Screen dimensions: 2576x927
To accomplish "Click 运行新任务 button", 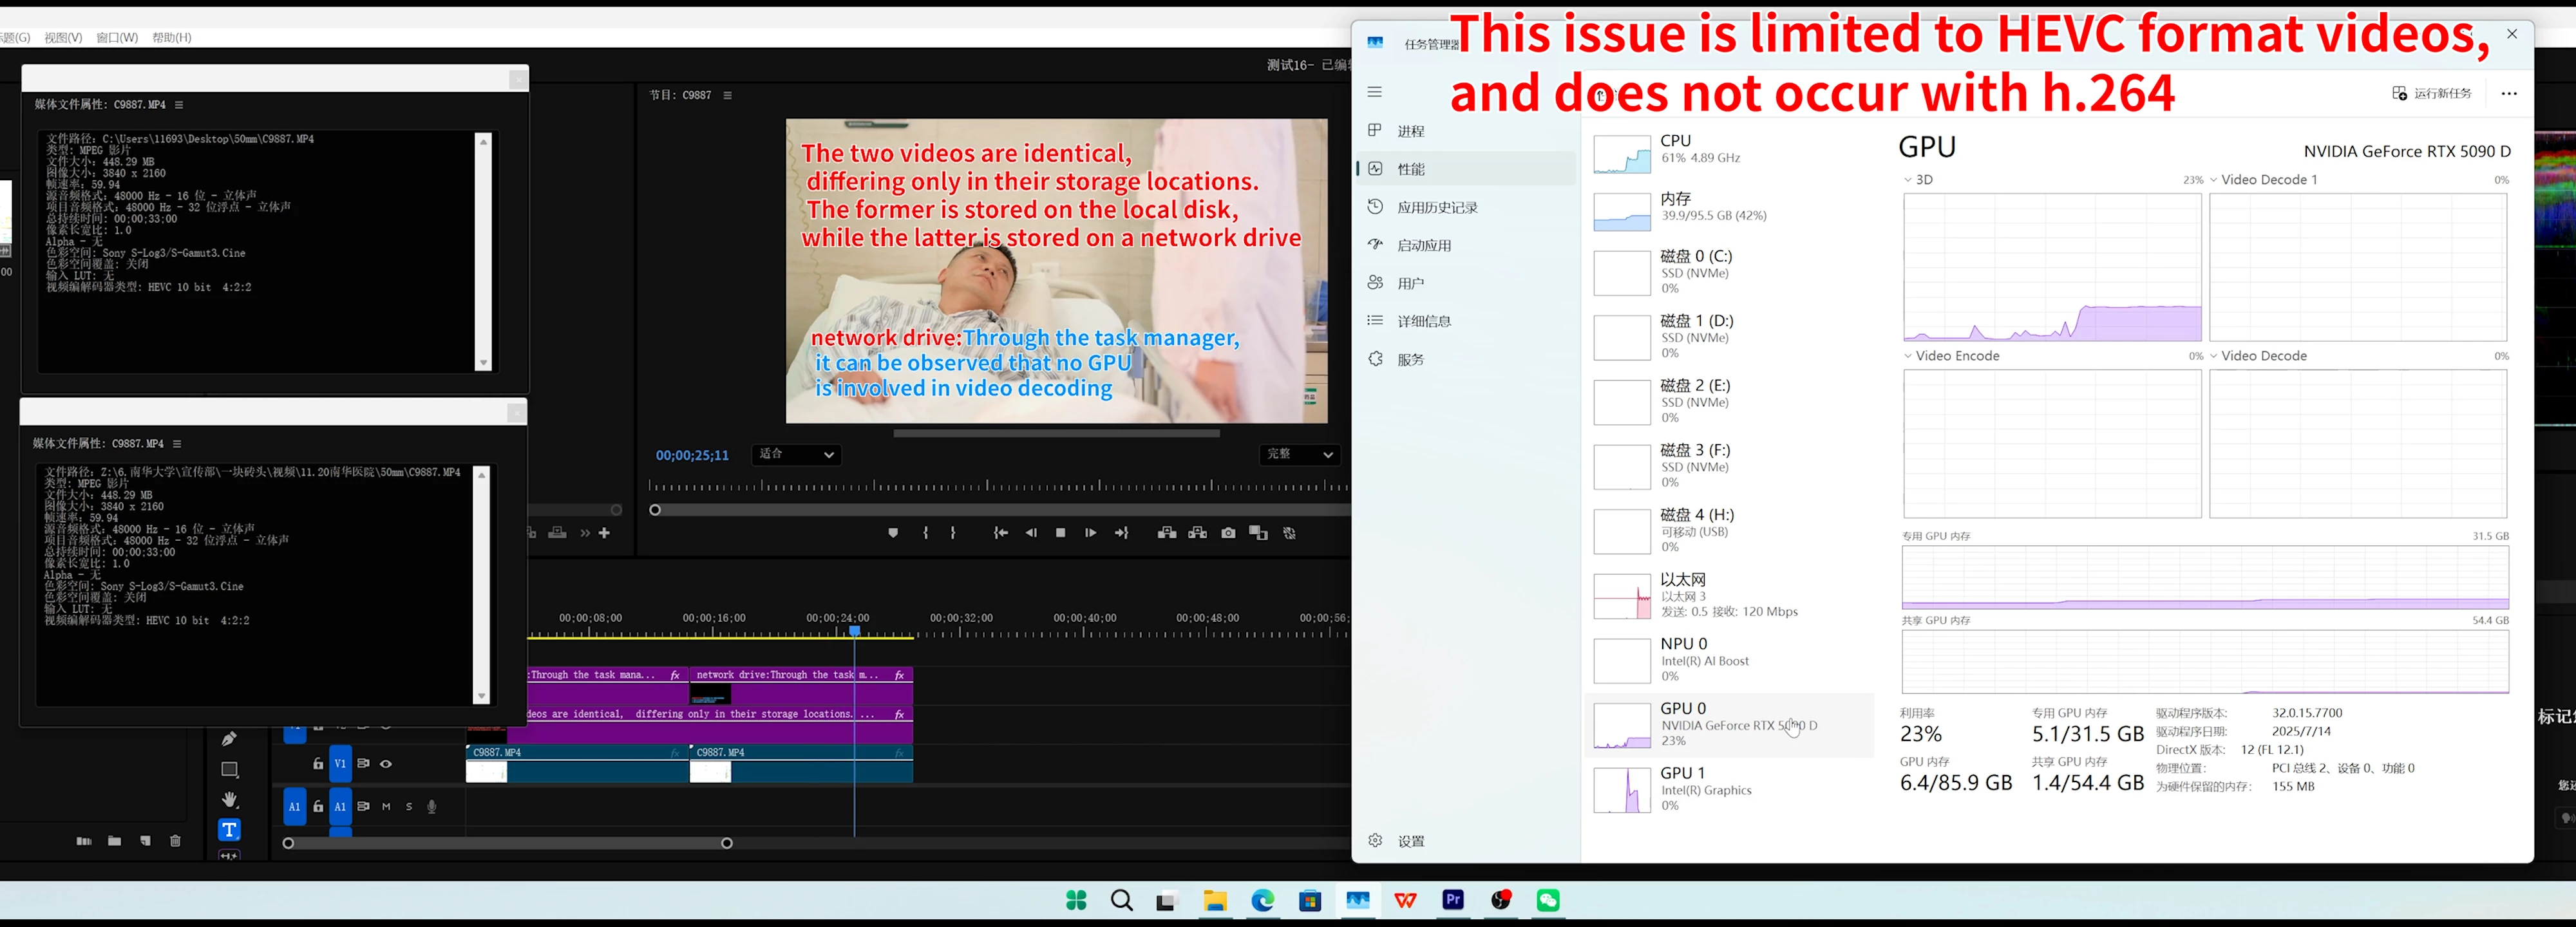I will click(2431, 93).
